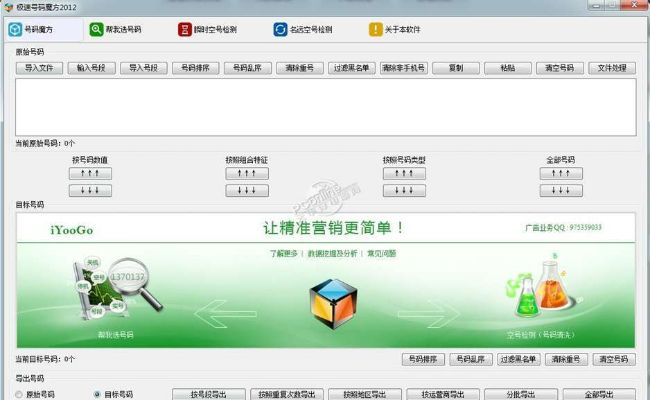Click the right-pointing arrow in the banner
Viewport: 650px width, 400px height.
coord(429,314)
